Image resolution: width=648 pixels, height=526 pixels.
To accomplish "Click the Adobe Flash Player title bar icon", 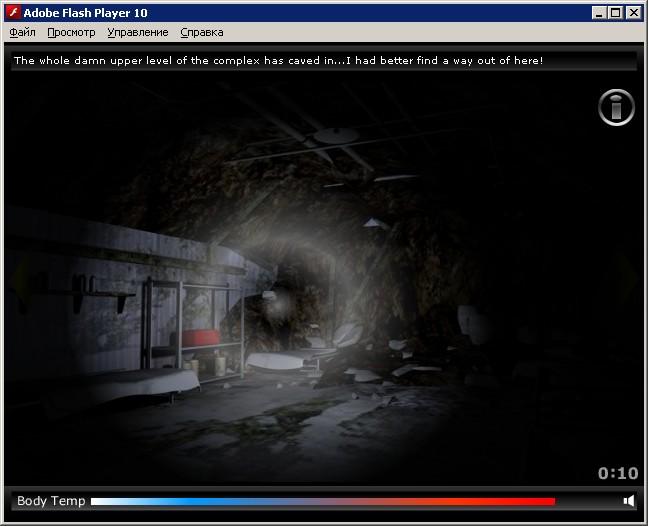I will pos(14,13).
